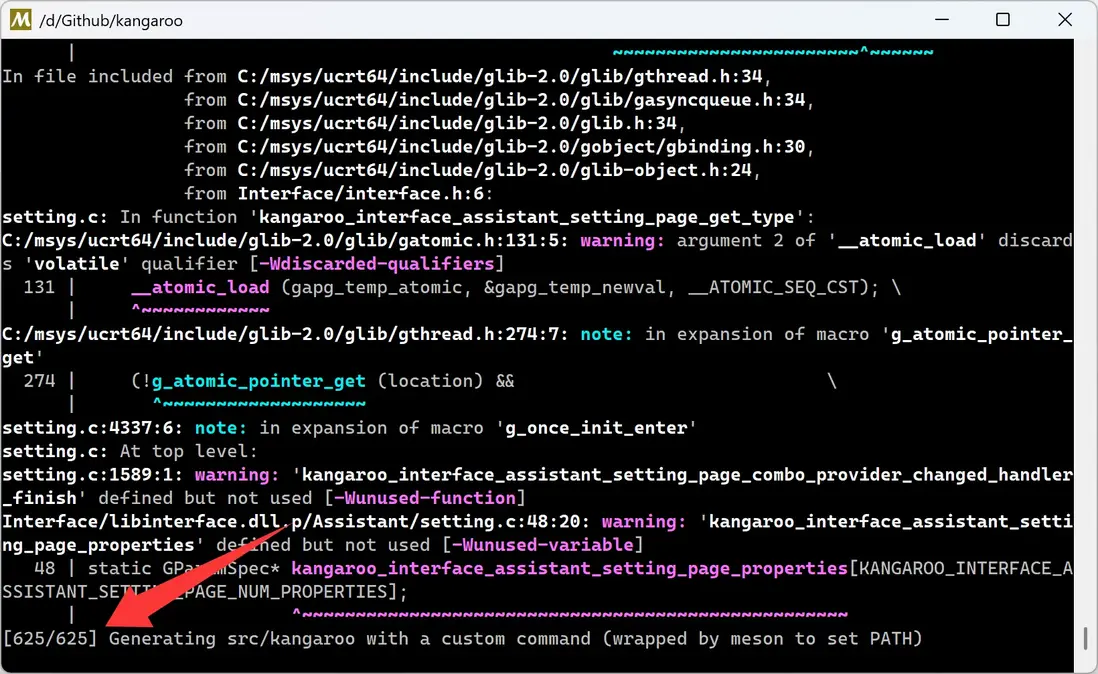Image resolution: width=1098 pixels, height=674 pixels.
Task: Click the '[625/625]' build progress counter
Action: [50, 639]
